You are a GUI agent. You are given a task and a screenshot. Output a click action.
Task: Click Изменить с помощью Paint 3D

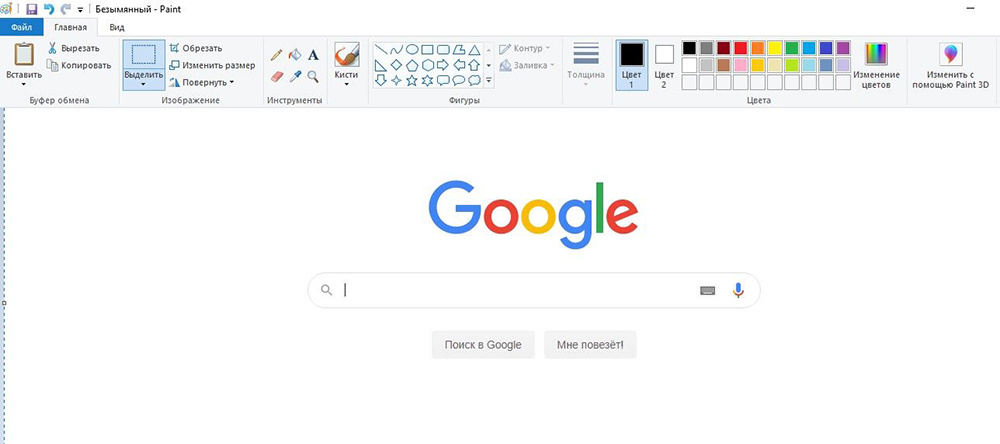pyautogui.click(x=951, y=65)
